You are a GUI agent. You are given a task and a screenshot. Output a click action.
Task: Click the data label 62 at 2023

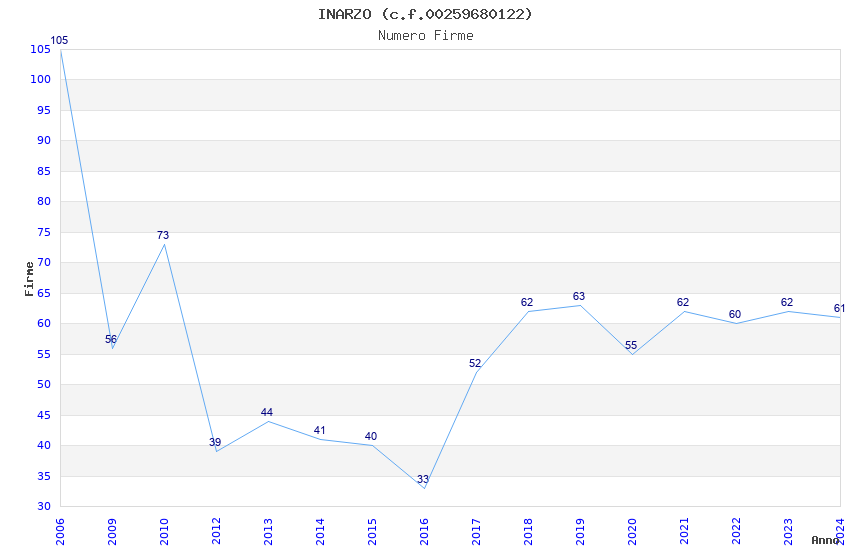787,302
